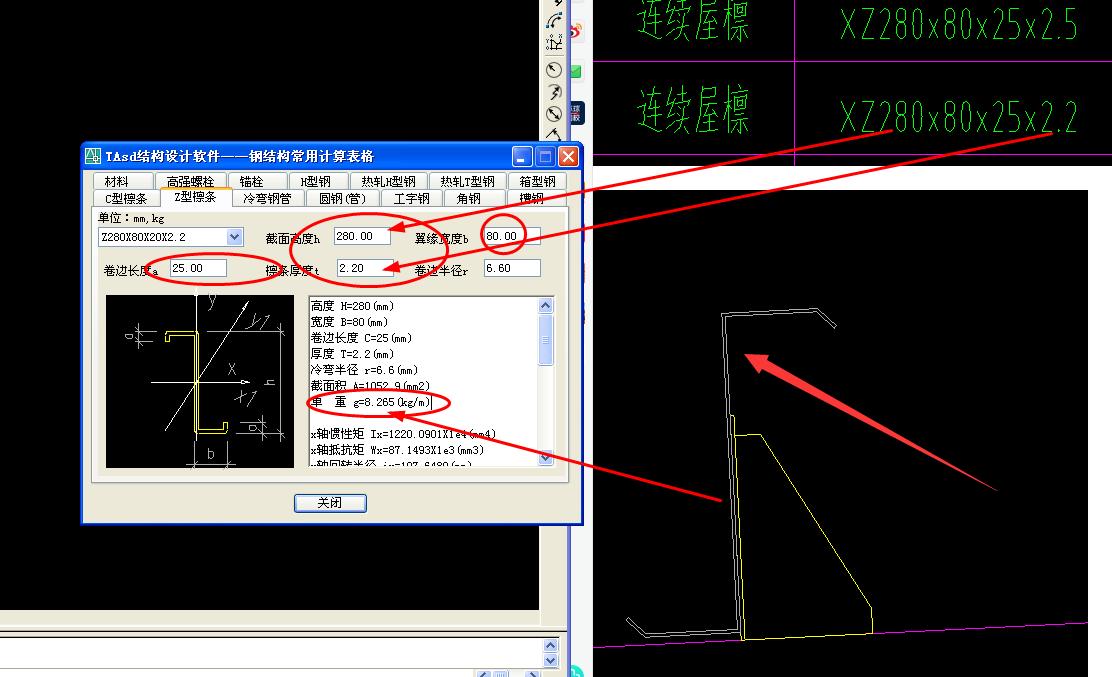
Task: Switch to the 箱型钢 tab
Action: click(537, 181)
